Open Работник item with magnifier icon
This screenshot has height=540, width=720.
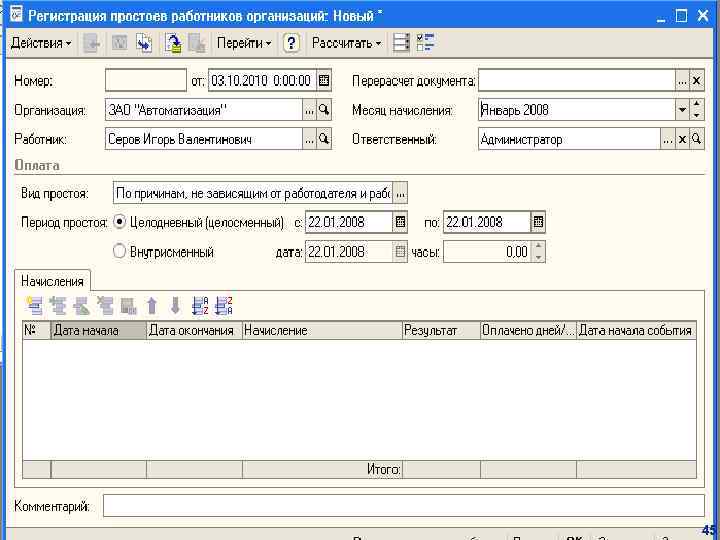(x=324, y=139)
